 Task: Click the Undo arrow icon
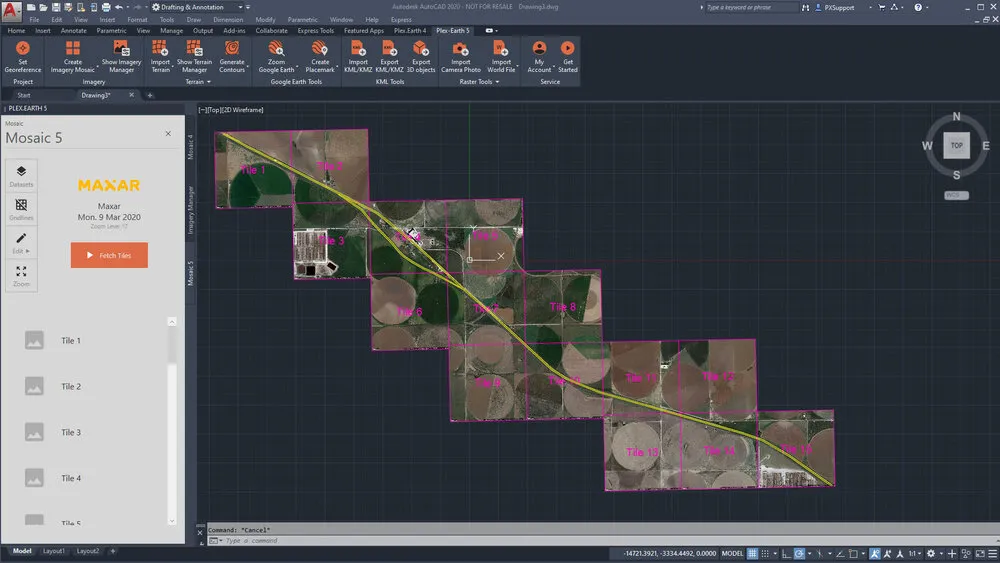click(x=119, y=7)
